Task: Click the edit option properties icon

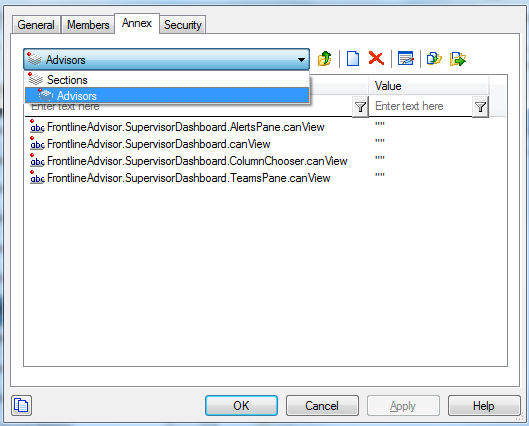Action: pos(406,59)
